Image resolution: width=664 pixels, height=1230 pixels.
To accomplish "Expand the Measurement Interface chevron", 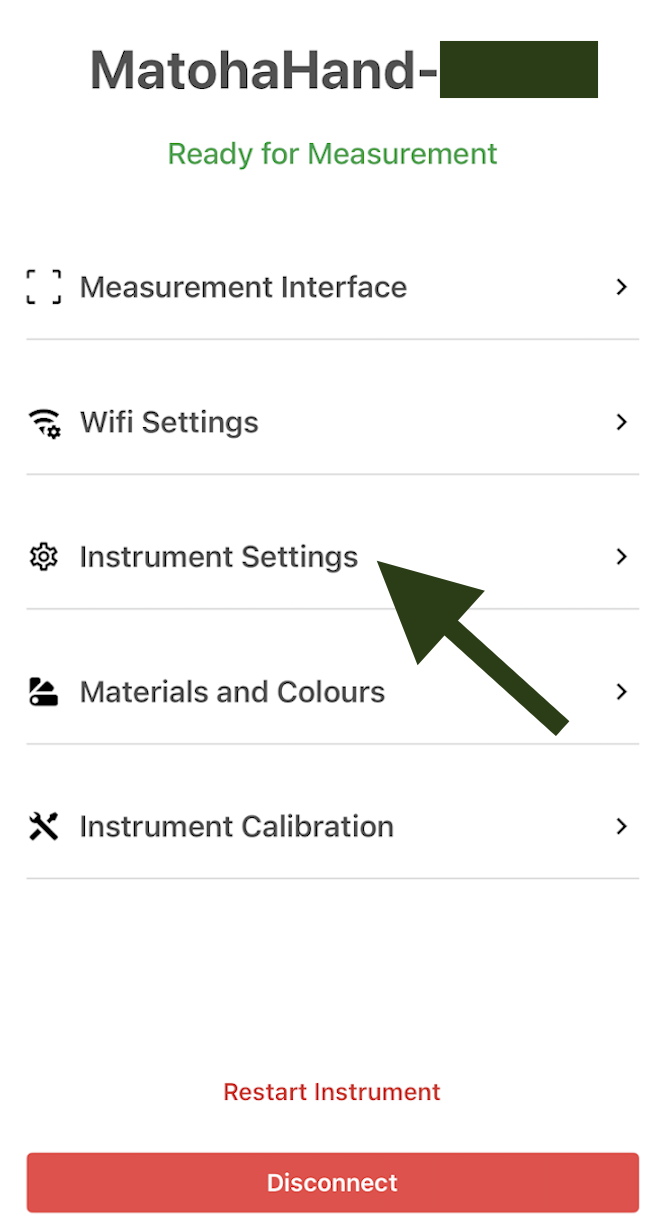I will [x=621, y=287].
